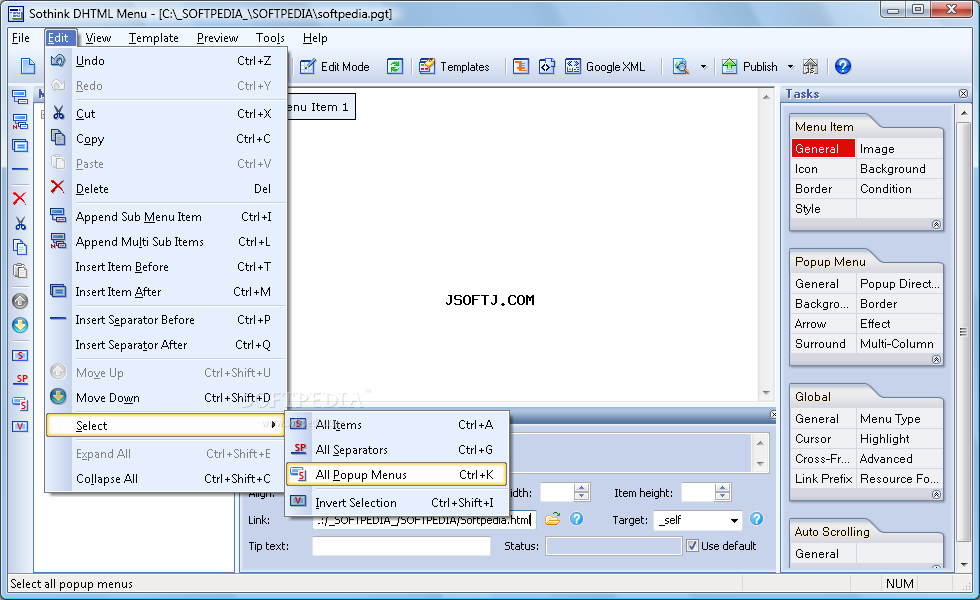
Task: Collapse the Menu Item task group
Action: [936, 224]
